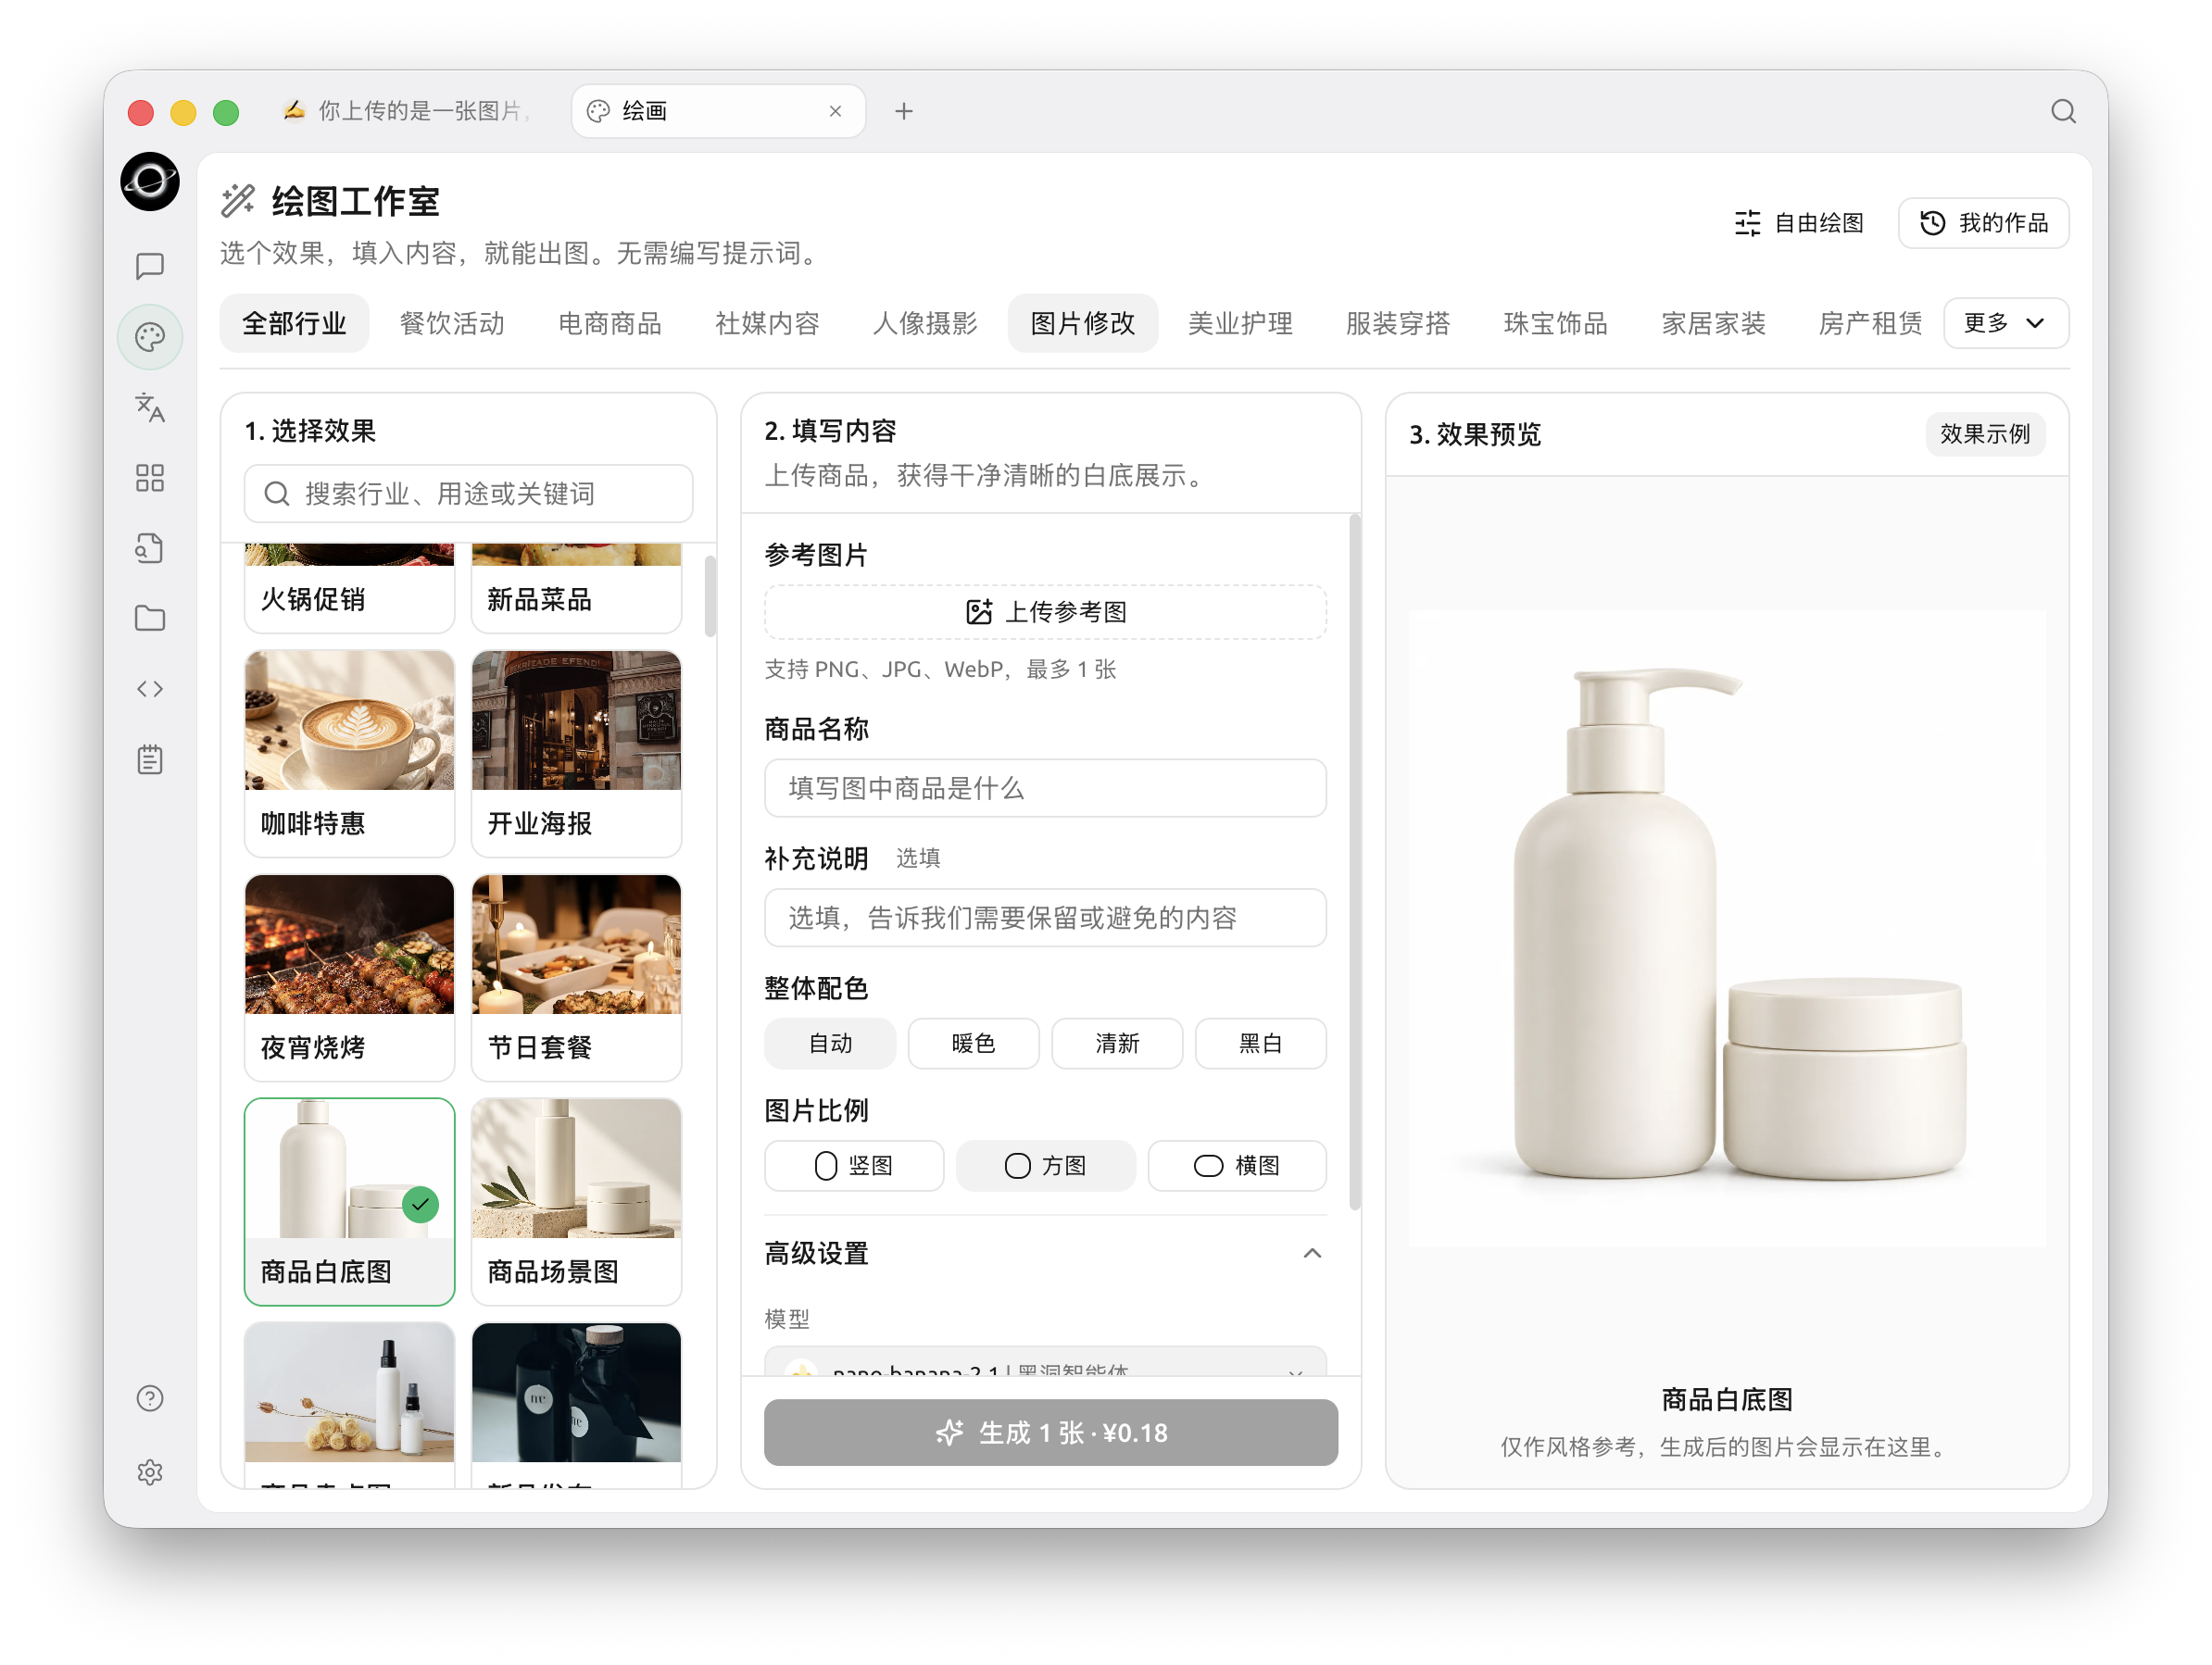This screenshot has height=1665, width=2212.
Task: Open the notepad icon in sidebar
Action: click(x=150, y=759)
